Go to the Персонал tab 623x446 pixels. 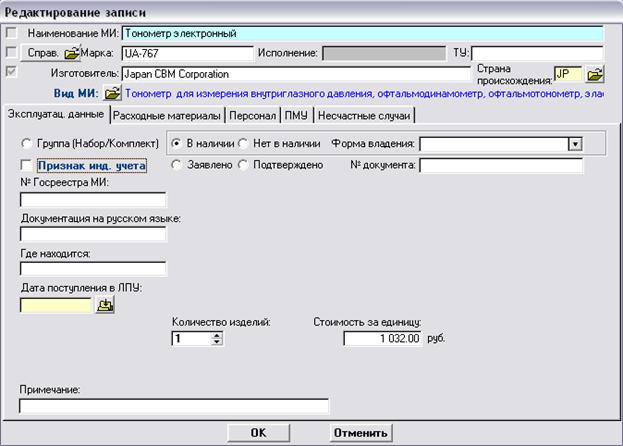click(x=252, y=115)
